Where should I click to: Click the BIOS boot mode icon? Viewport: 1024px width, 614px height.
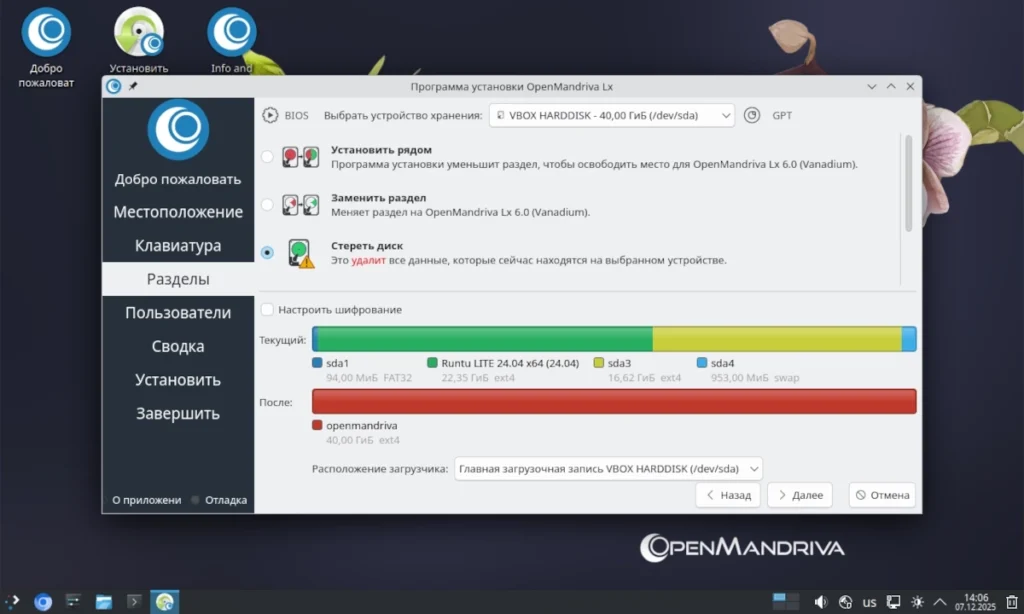(x=270, y=115)
